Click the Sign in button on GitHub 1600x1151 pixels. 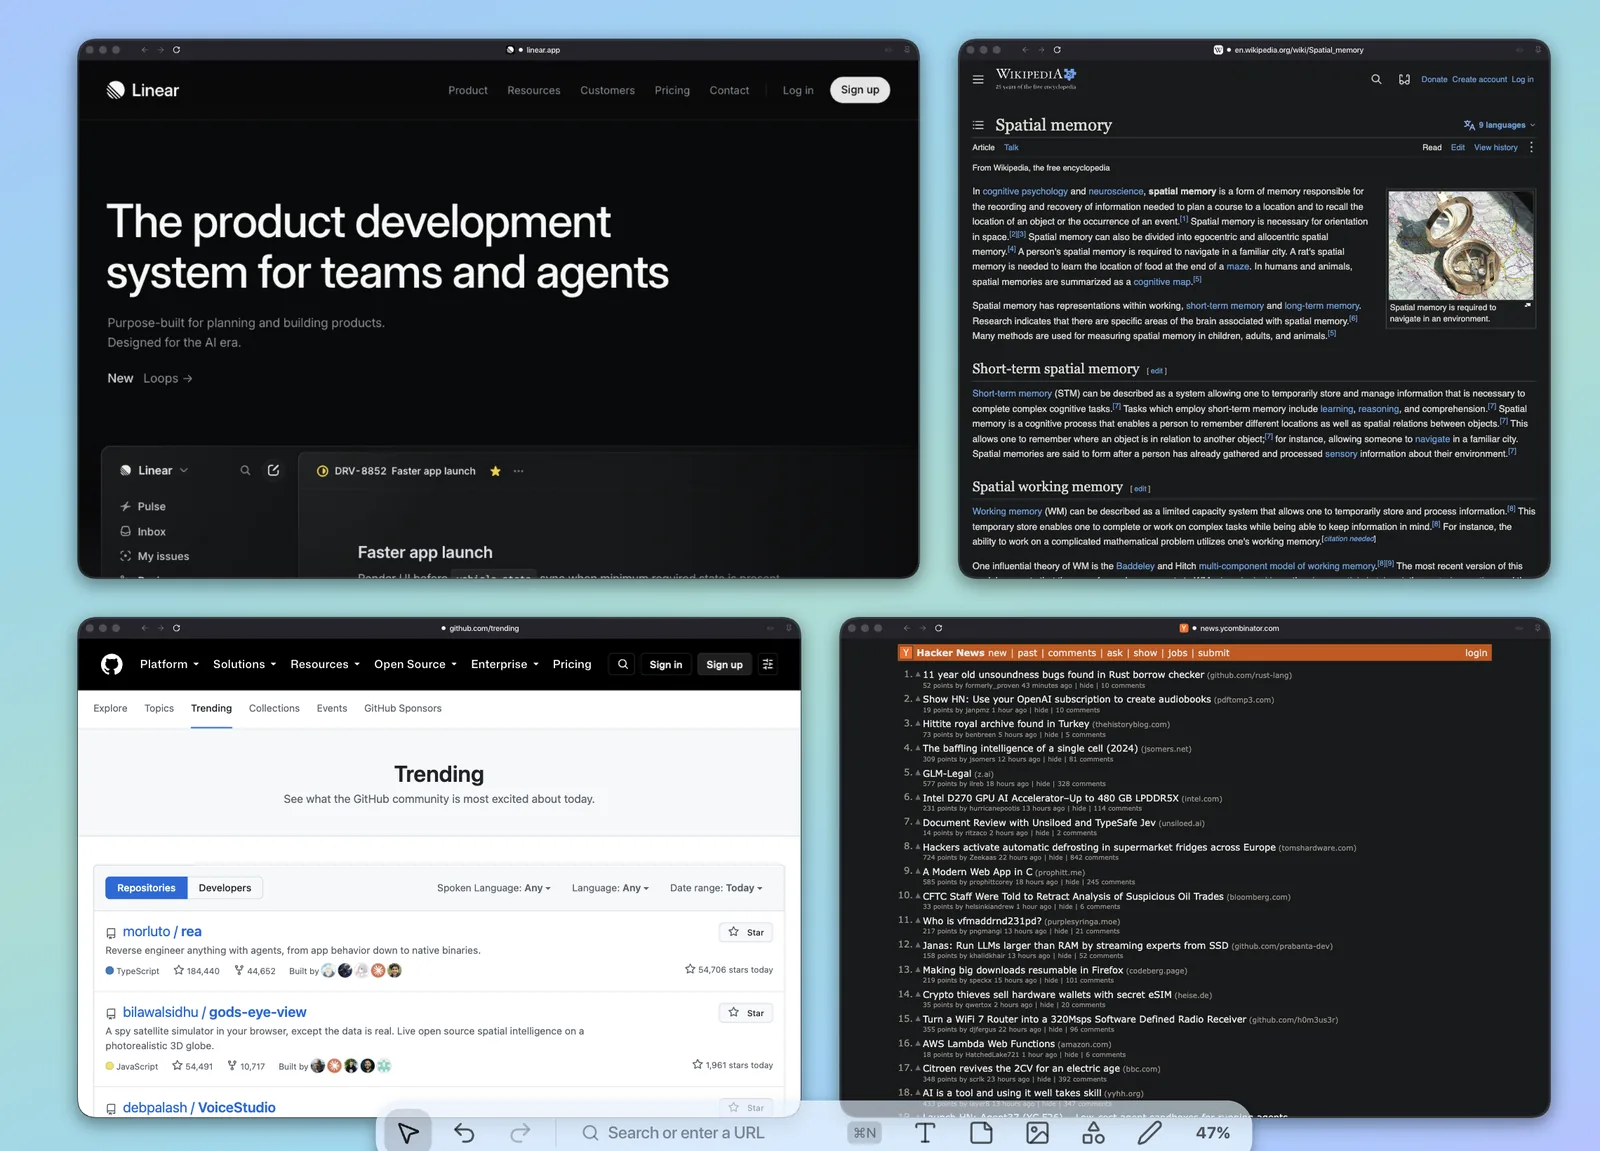pyautogui.click(x=666, y=664)
